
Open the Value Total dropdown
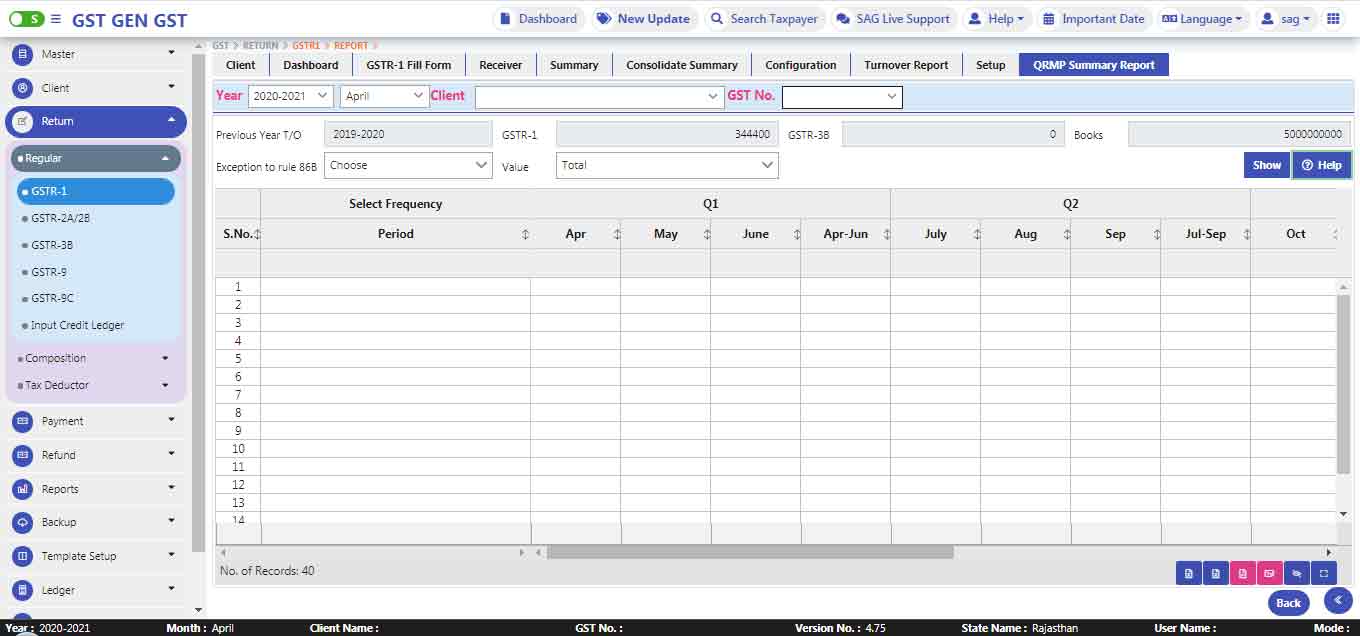click(667, 165)
